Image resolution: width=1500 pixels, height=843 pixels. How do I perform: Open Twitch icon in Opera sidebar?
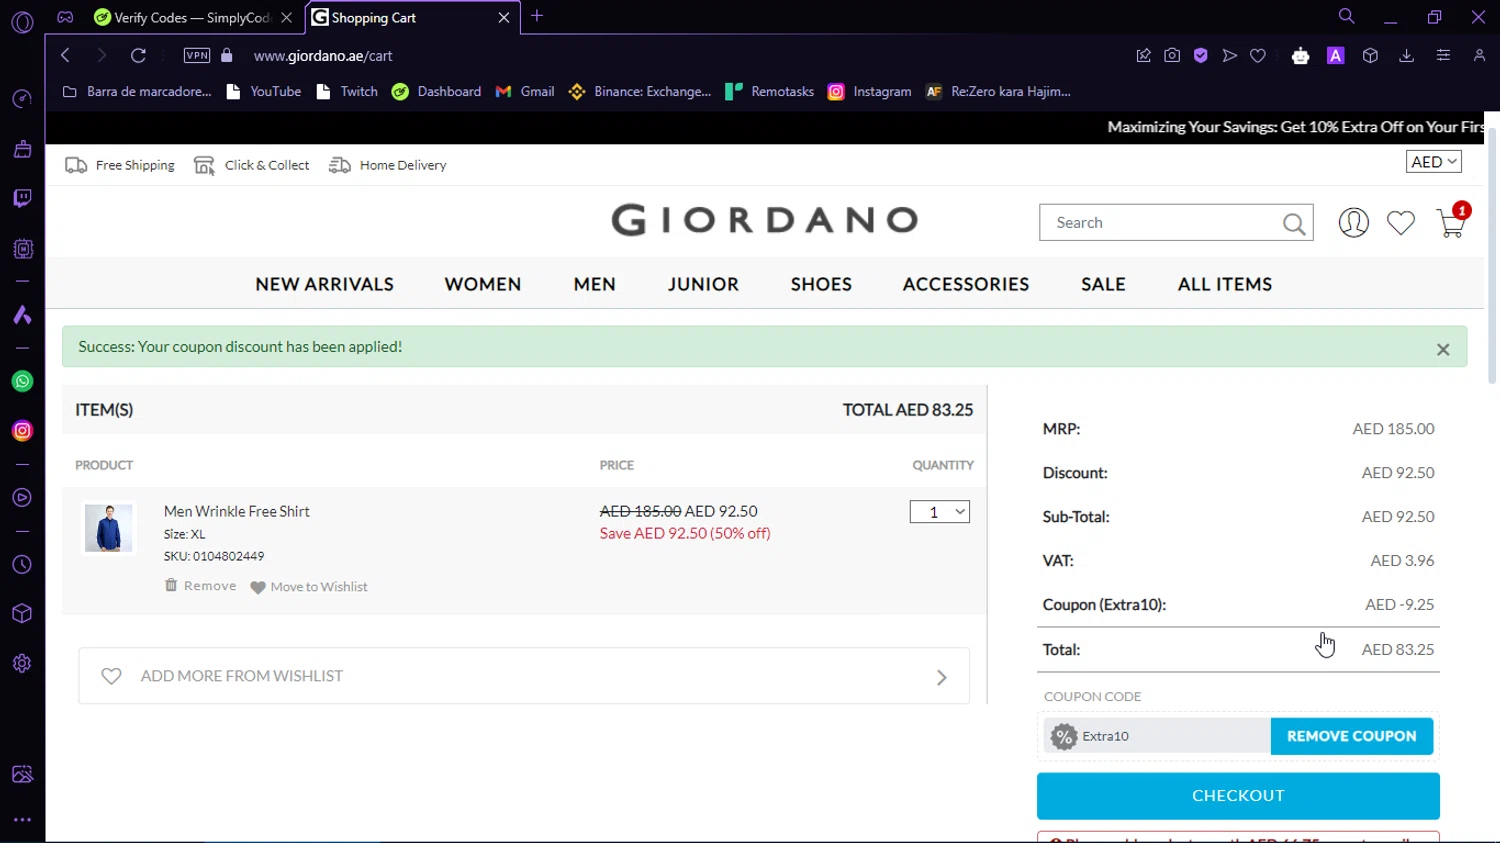click(x=22, y=198)
